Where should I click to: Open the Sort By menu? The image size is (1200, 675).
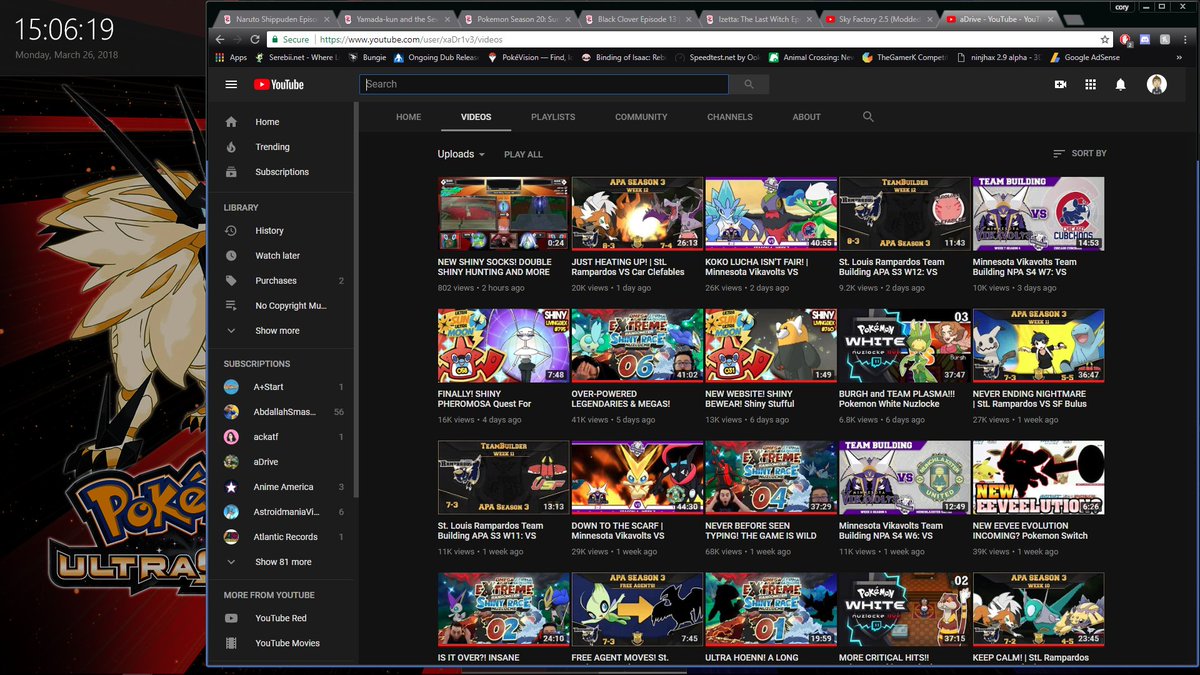point(1080,154)
